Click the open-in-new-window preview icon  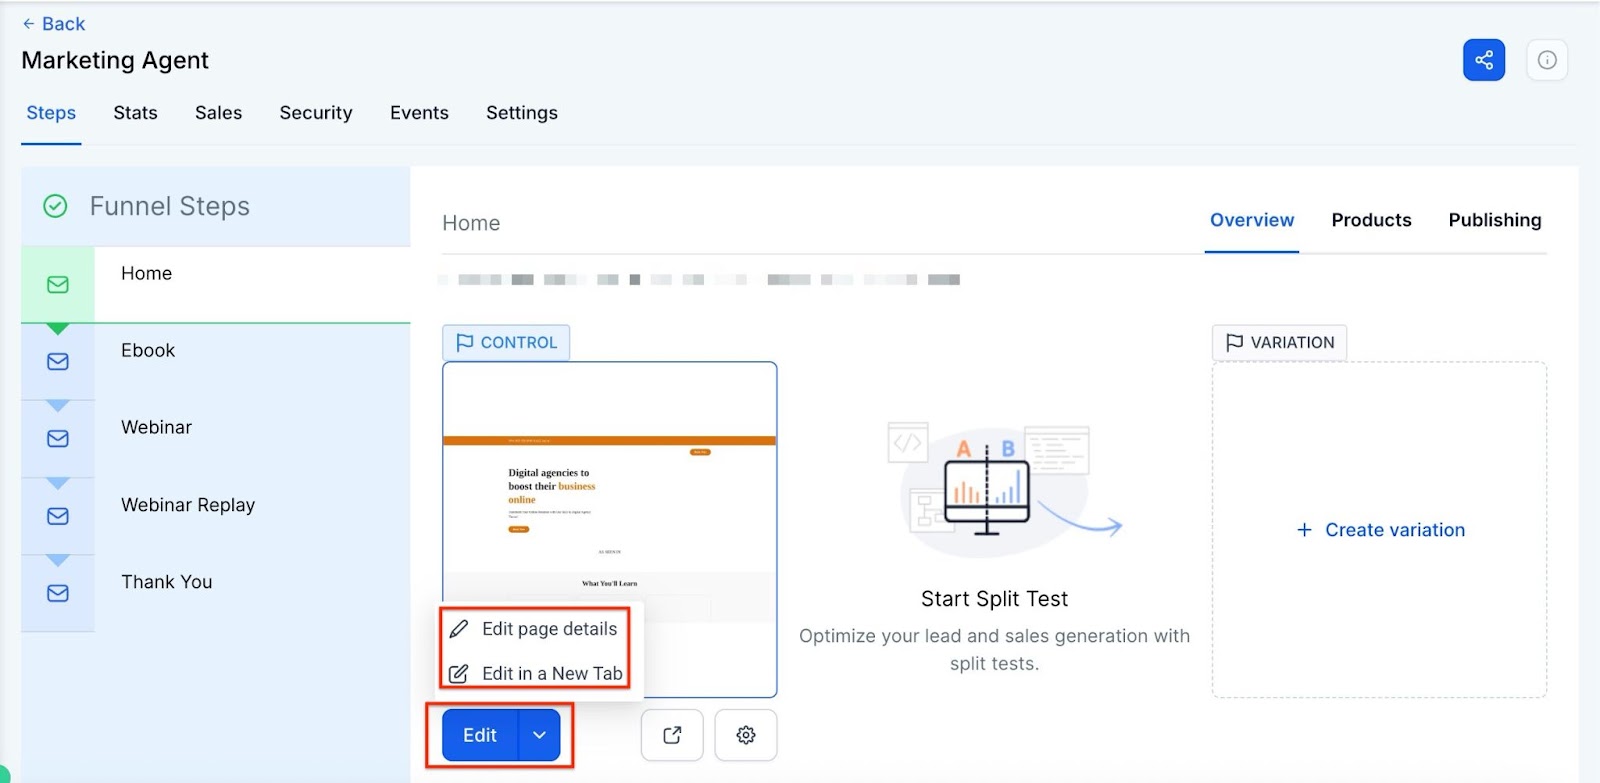tap(672, 735)
